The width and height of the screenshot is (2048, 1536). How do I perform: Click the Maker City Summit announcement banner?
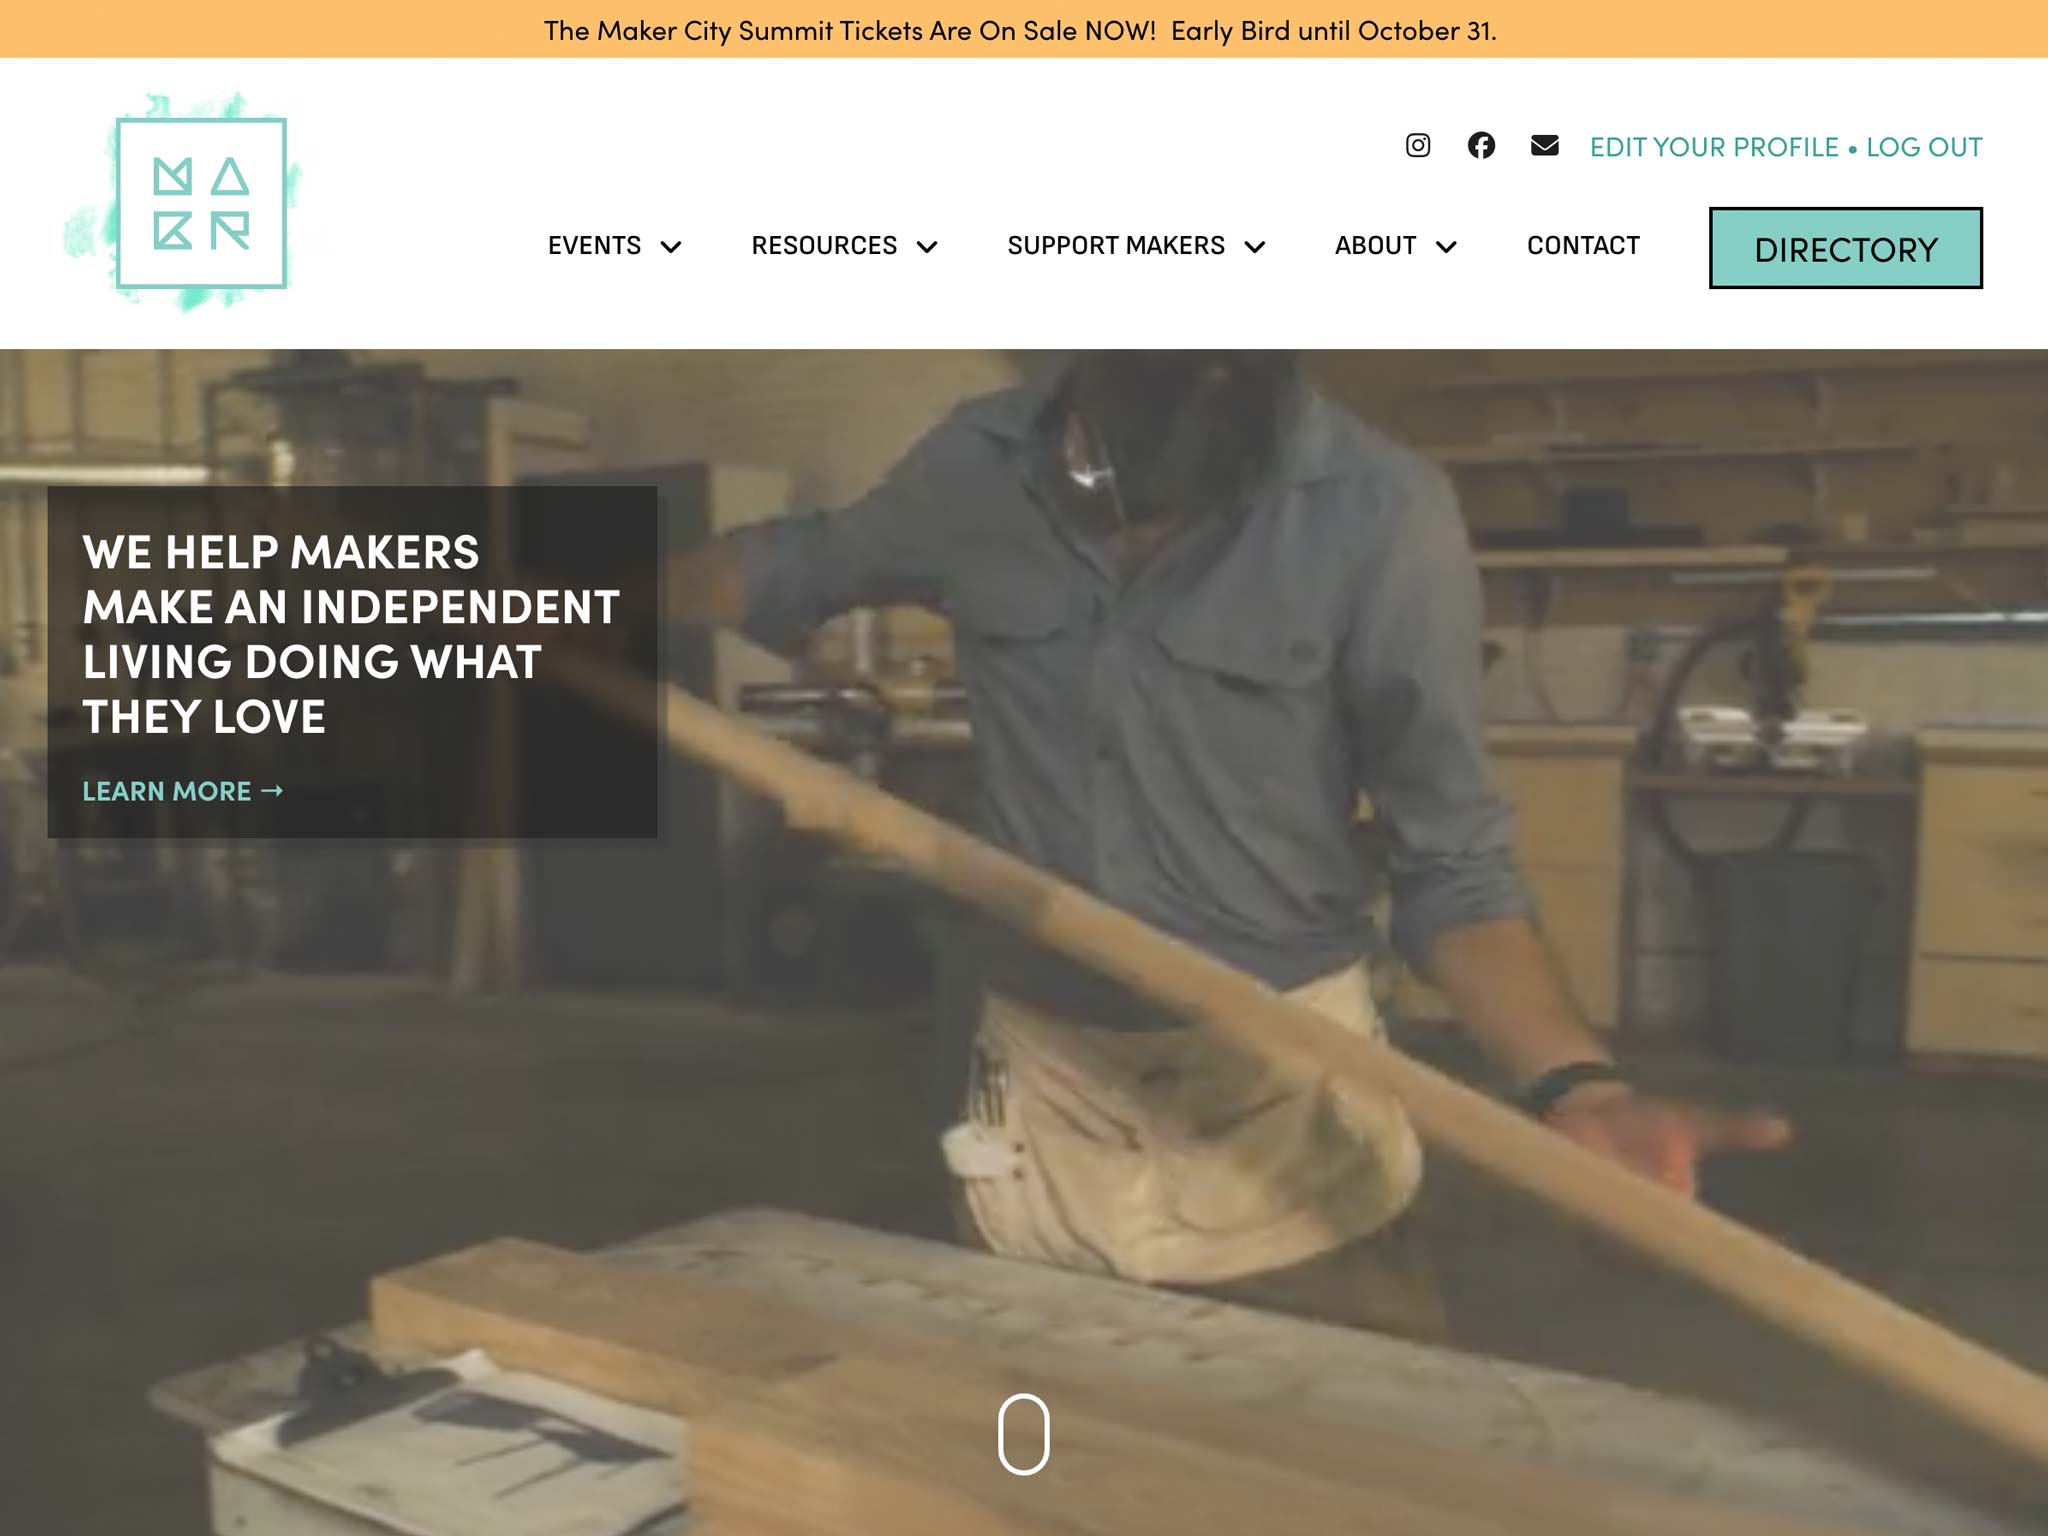pos(1020,30)
